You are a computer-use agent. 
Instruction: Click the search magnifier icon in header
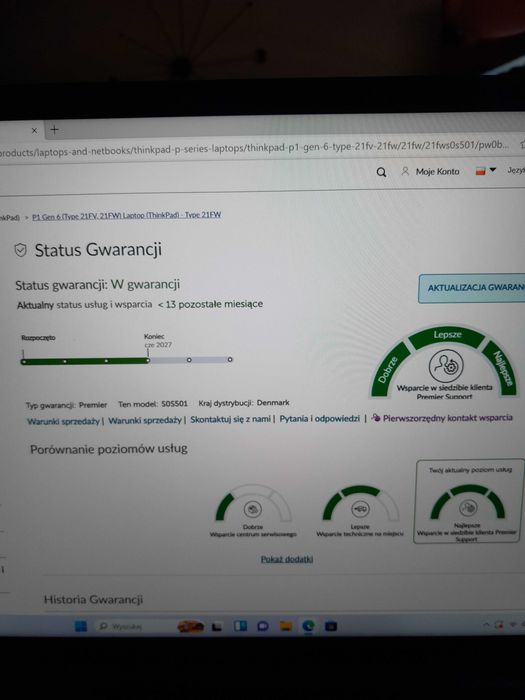pos(381,172)
